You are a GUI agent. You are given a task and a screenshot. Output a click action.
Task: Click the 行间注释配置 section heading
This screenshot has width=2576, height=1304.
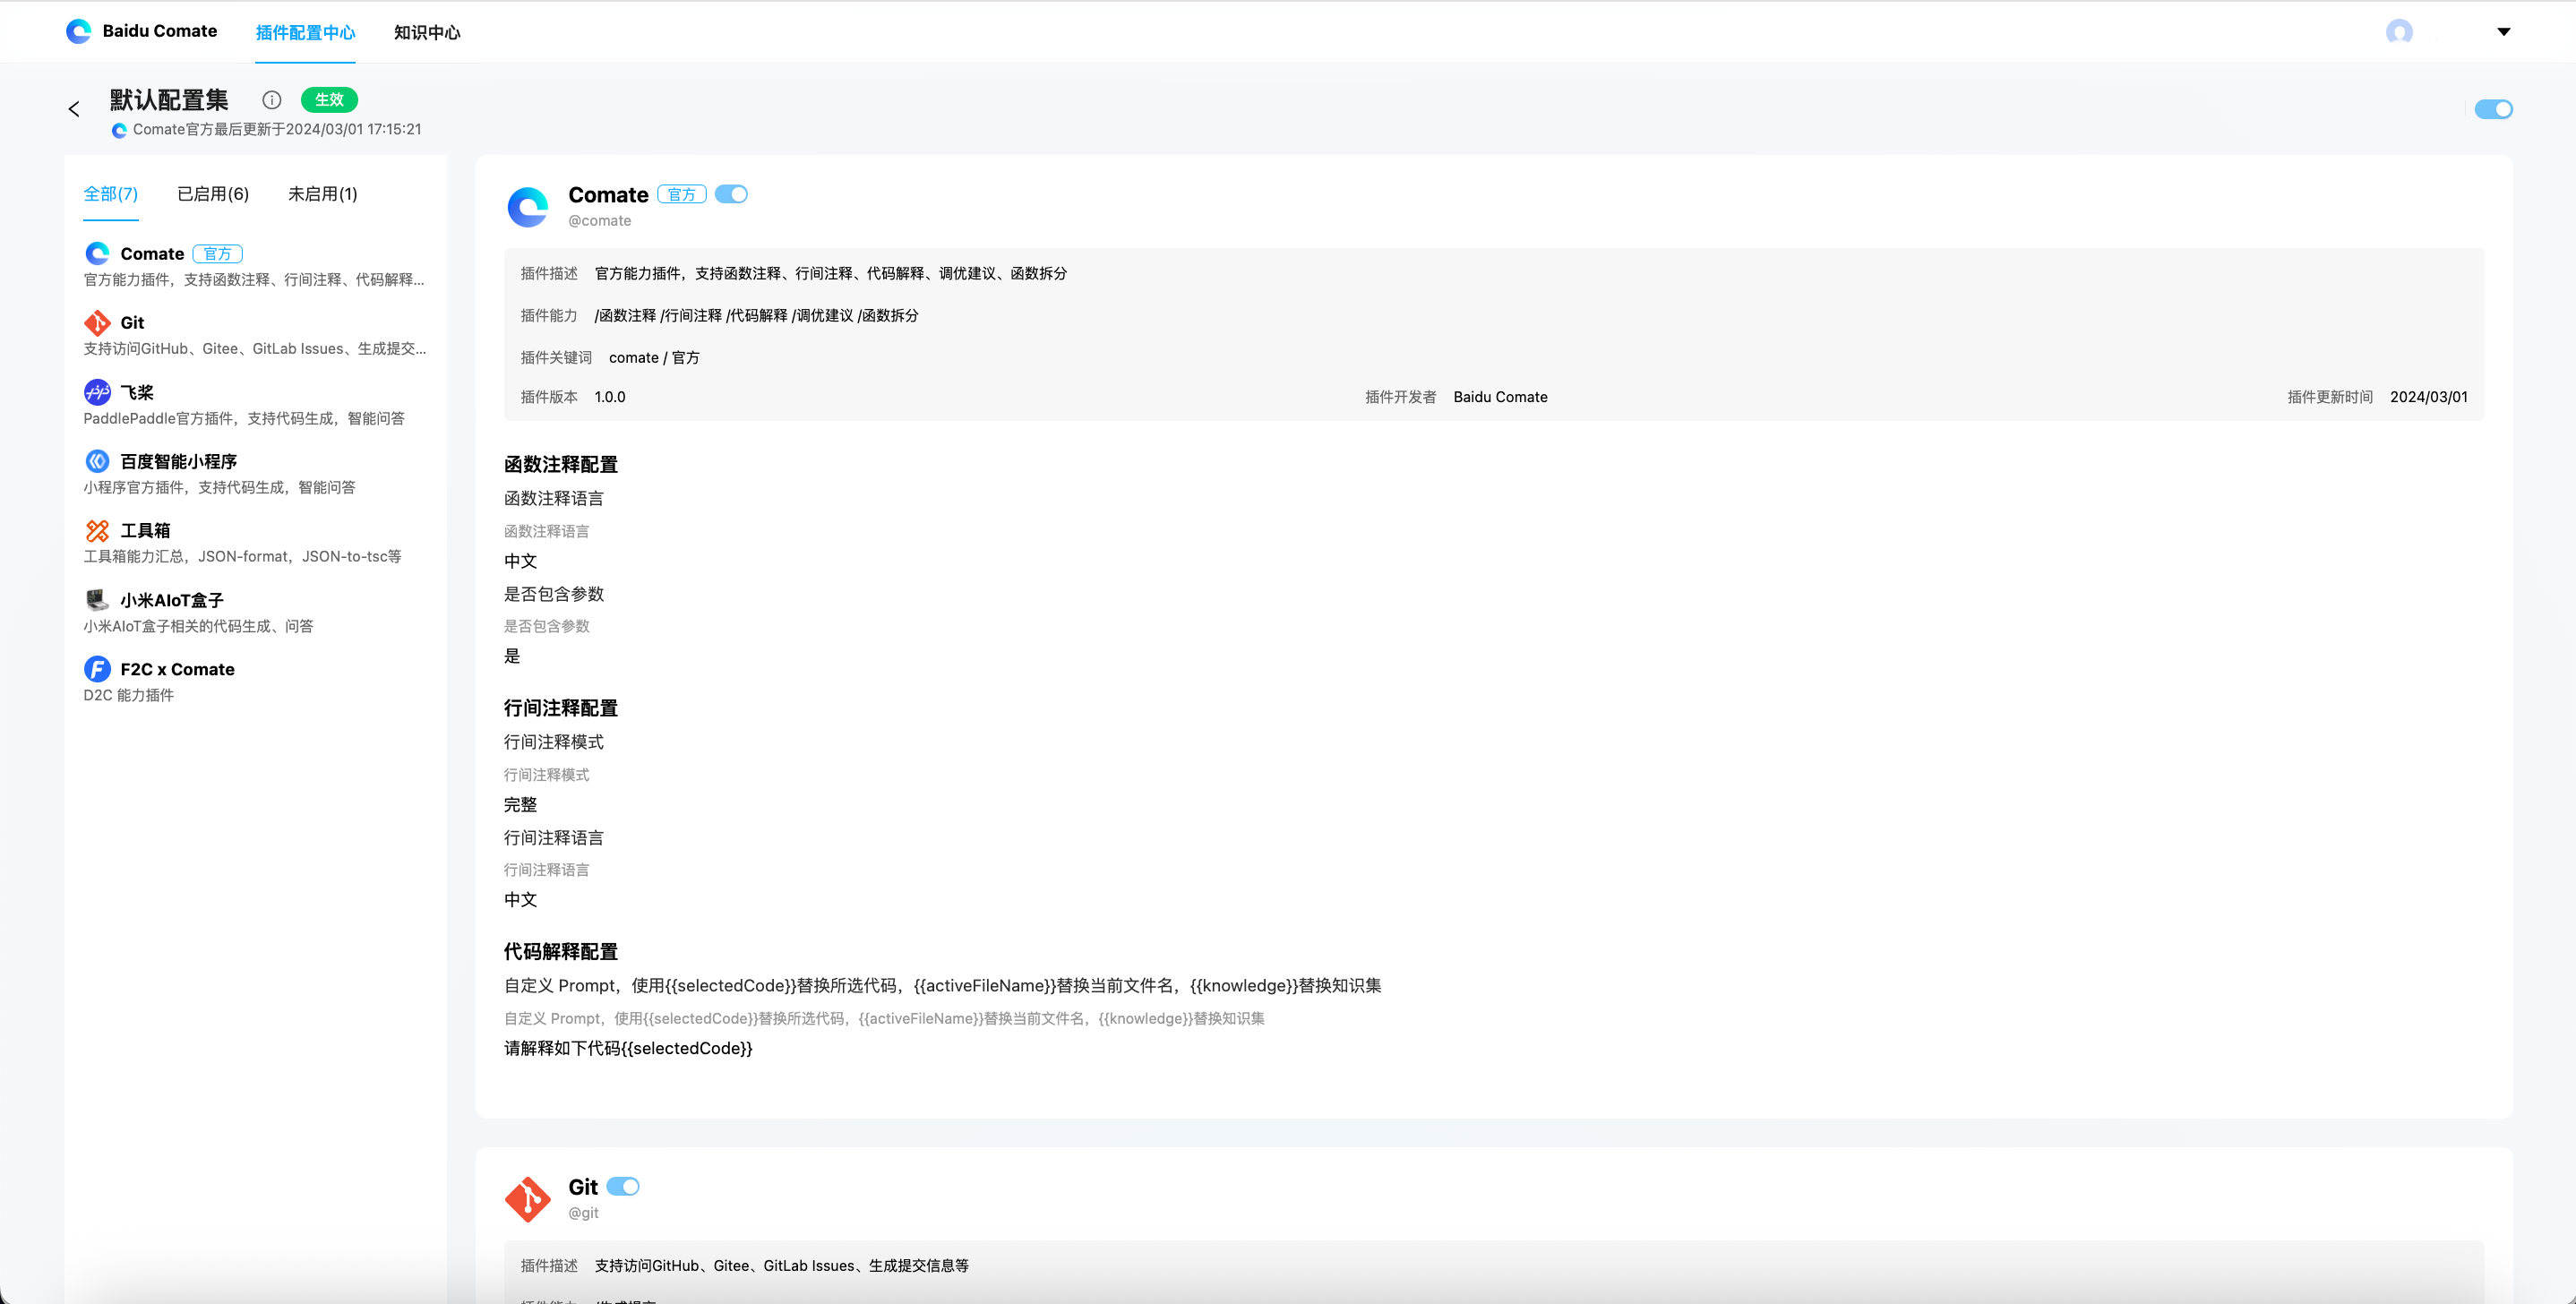561,708
